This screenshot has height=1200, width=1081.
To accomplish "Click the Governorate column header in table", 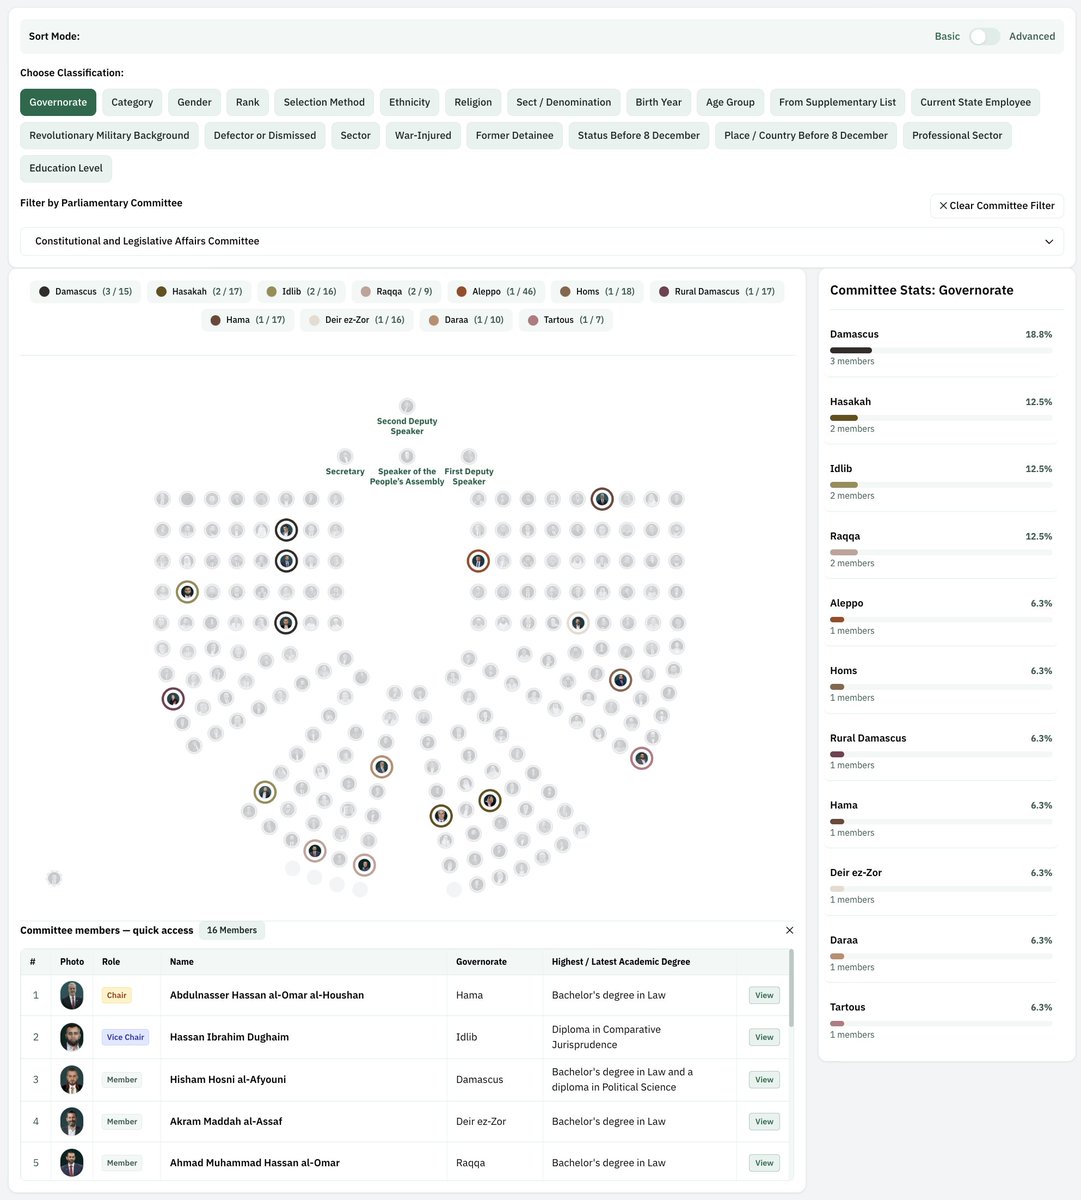I will coord(481,962).
